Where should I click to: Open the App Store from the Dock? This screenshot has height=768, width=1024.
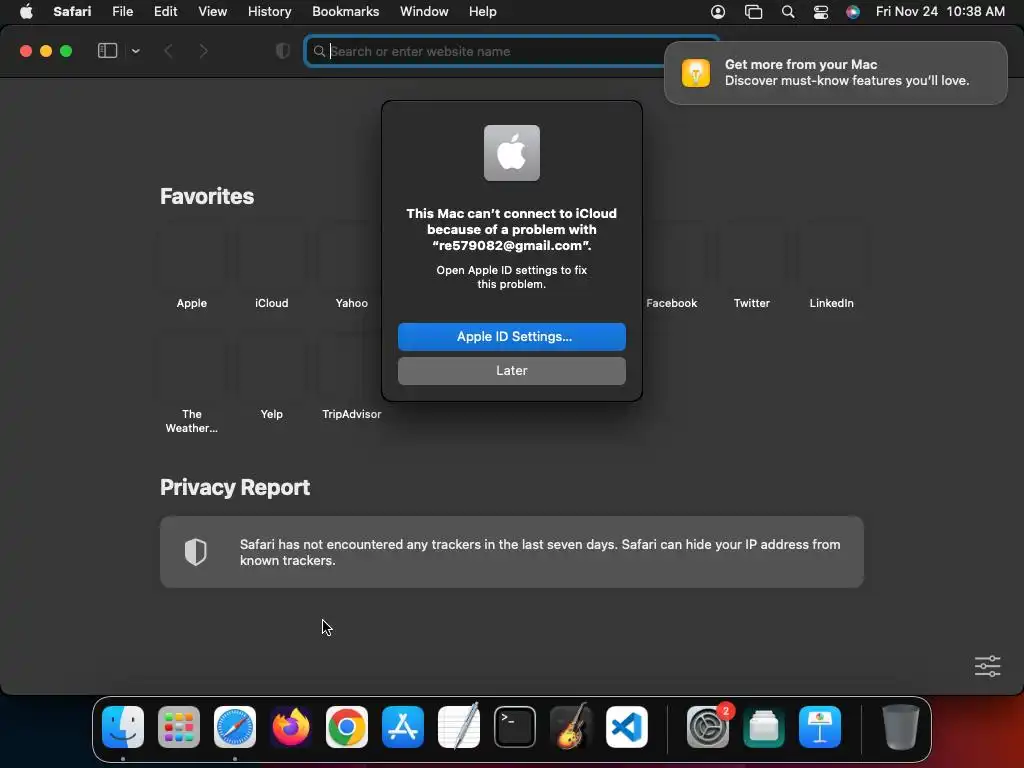click(403, 727)
